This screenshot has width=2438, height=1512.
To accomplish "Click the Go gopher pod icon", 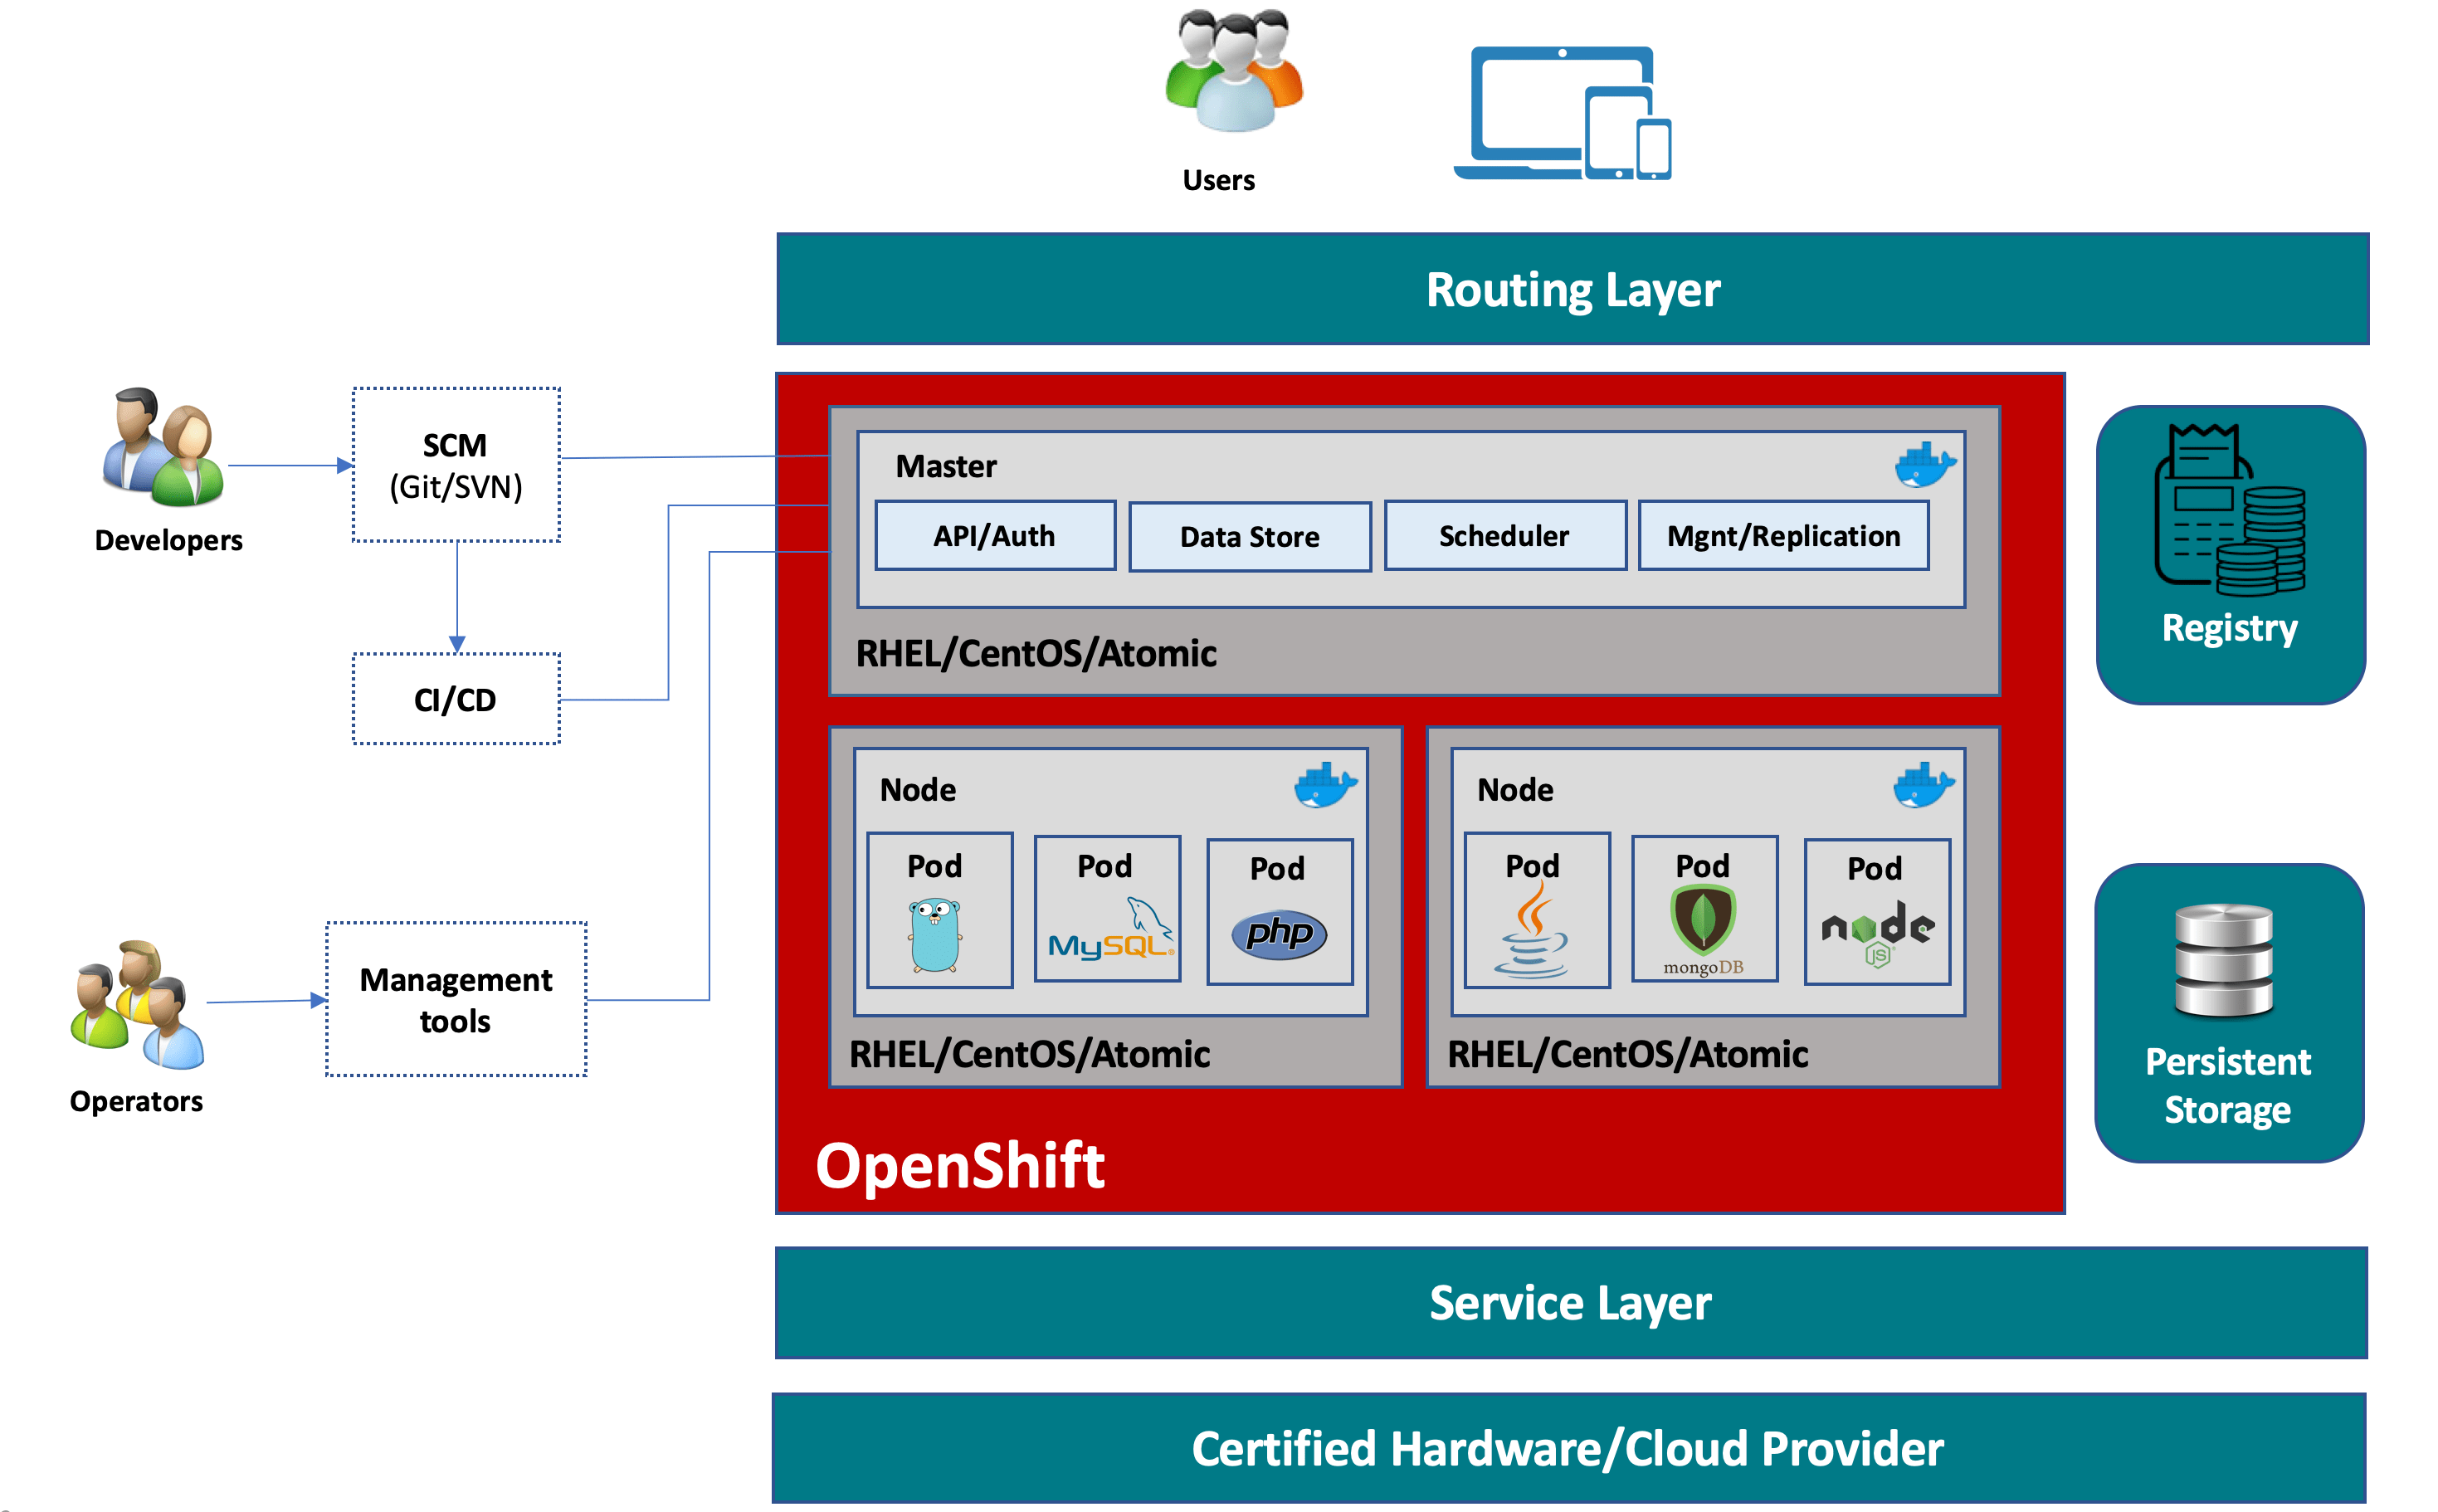I will [936, 935].
